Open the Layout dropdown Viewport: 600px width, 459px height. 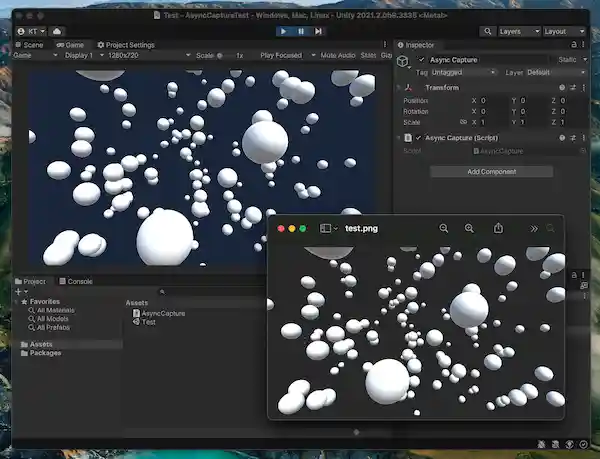coord(564,31)
